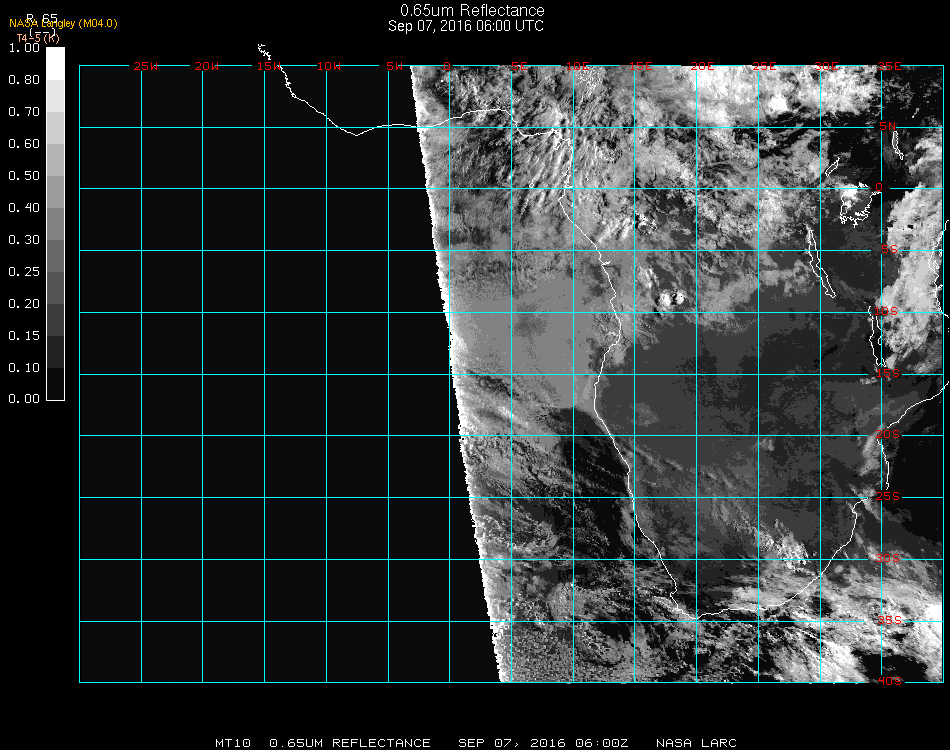
Task: Click the '30E' longitude label
Action: pos(826,66)
